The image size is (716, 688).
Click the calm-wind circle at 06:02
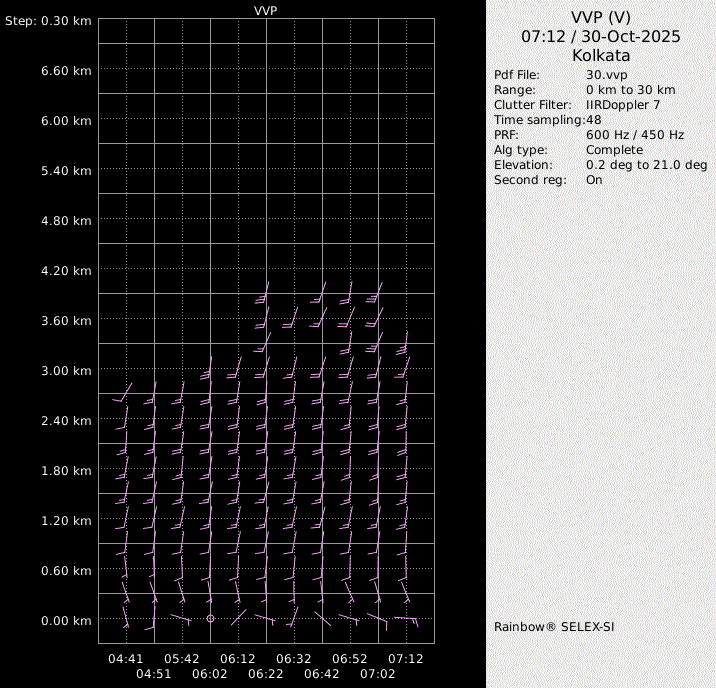point(210,619)
